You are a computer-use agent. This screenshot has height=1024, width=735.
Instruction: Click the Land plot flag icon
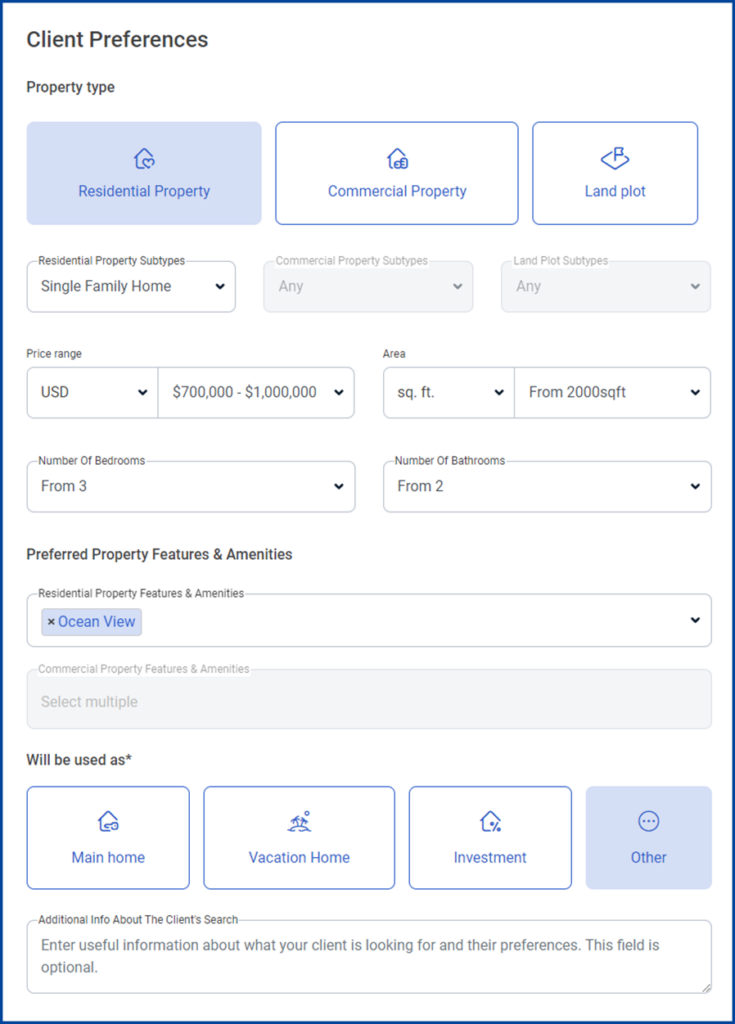615,158
